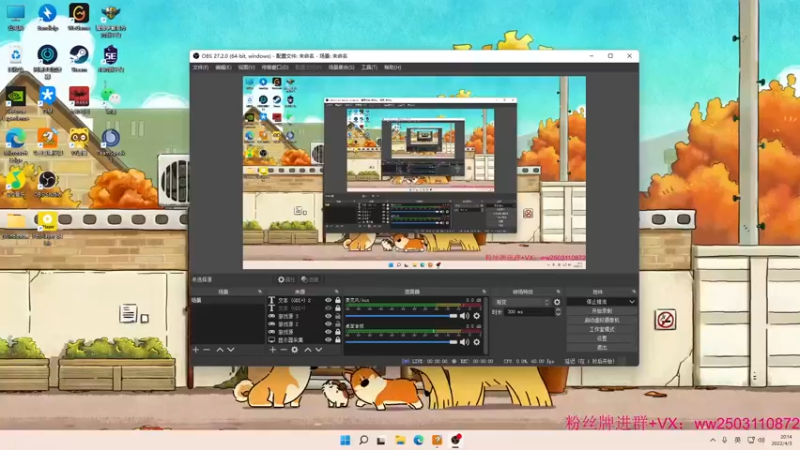Click the 开始录制 start recording button
Image resolution: width=800 pixels, height=450 pixels.
tap(602, 311)
